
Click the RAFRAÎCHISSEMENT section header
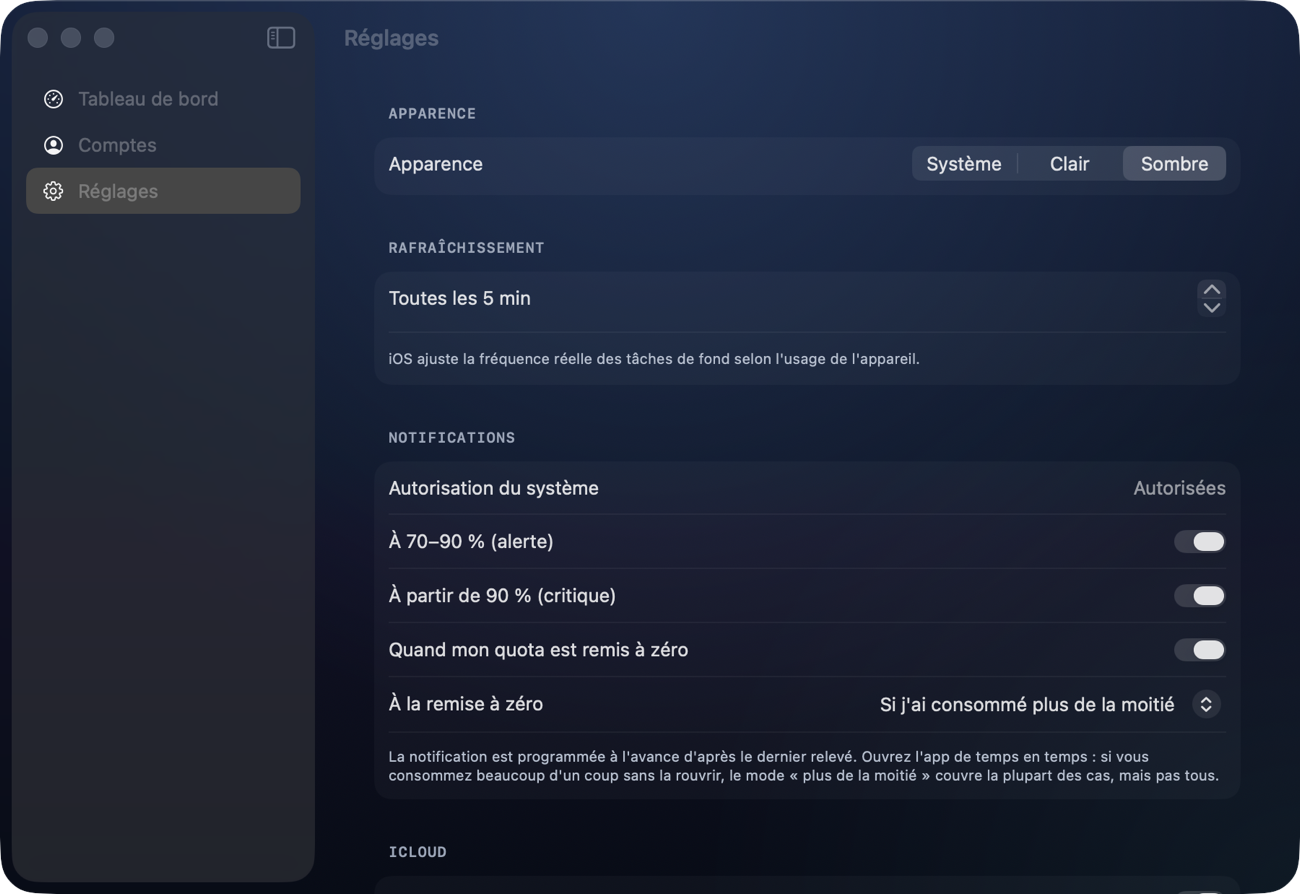tap(466, 248)
